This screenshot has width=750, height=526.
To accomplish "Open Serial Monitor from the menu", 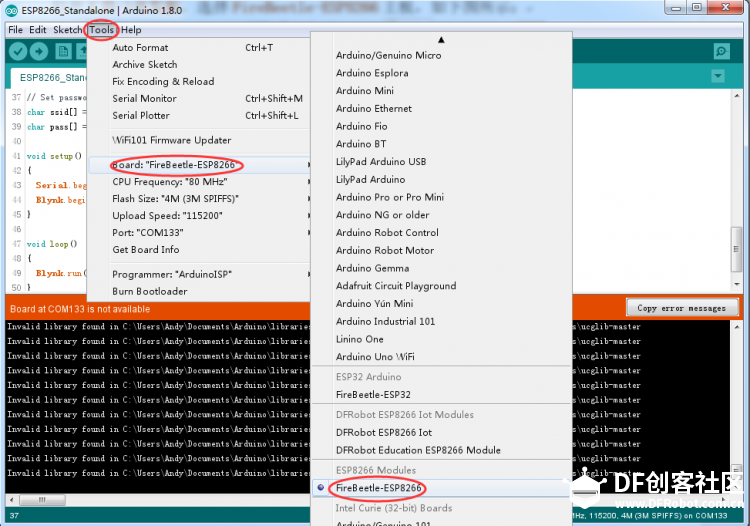I will pyautogui.click(x=199, y=99).
